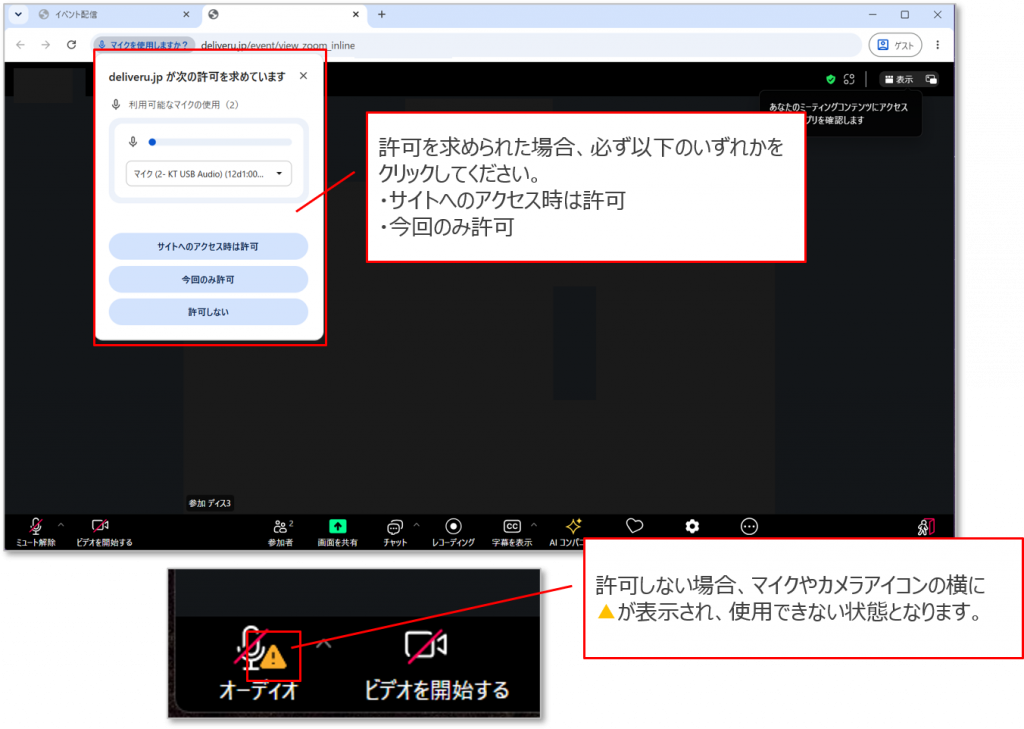Go forward in browser history
The height and width of the screenshot is (729, 1024).
click(x=46, y=45)
